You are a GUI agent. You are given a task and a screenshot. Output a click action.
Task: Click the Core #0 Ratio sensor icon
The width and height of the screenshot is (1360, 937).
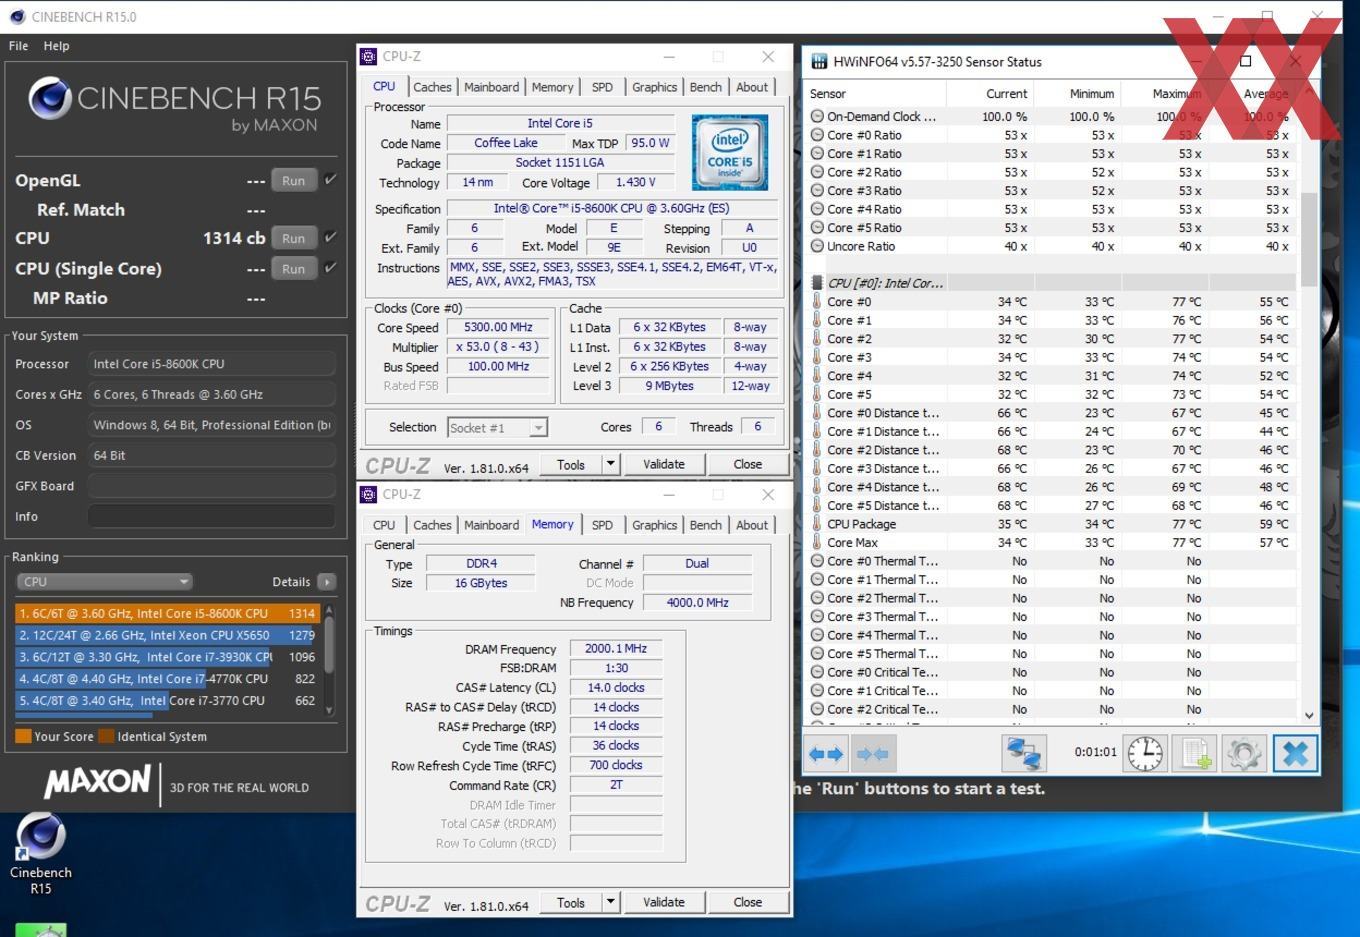click(x=817, y=135)
